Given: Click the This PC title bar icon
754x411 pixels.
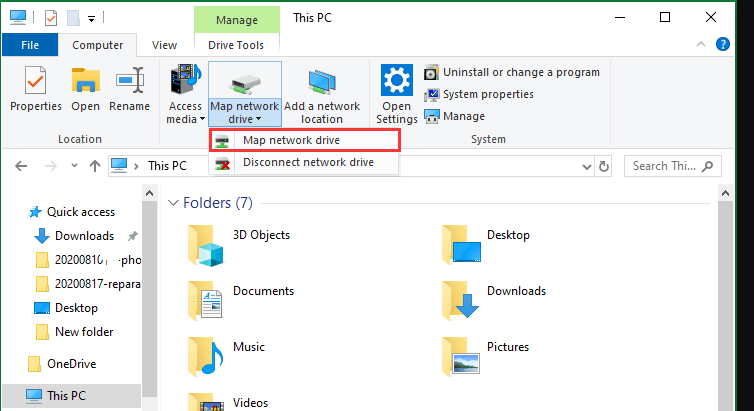Looking at the screenshot, I should [x=18, y=18].
